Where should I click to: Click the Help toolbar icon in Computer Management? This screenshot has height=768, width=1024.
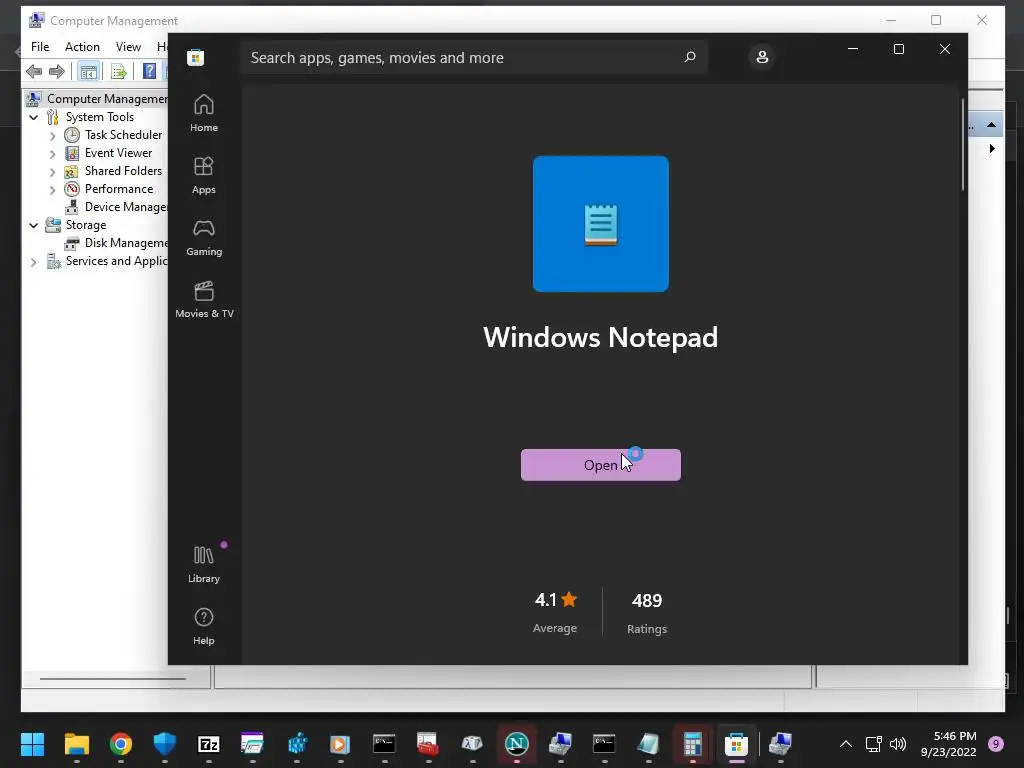[150, 71]
